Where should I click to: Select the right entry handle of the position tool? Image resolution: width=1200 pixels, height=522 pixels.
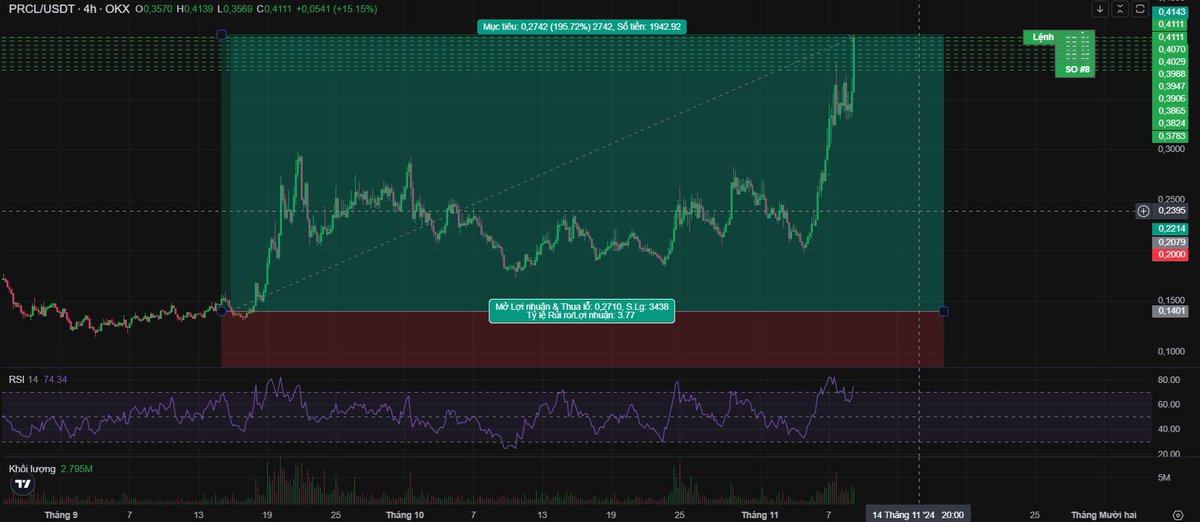tap(944, 311)
